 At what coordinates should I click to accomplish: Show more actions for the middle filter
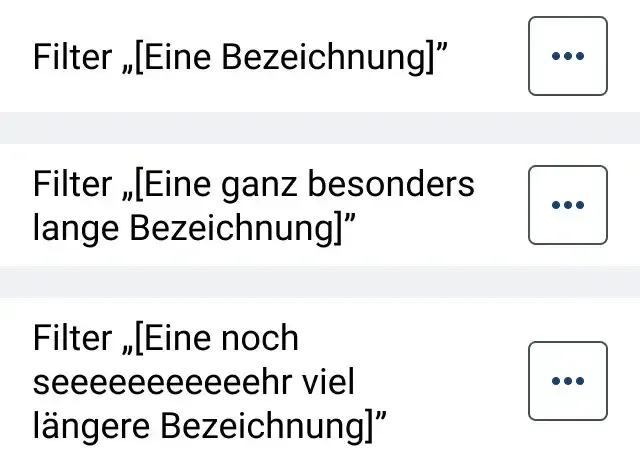(568, 205)
